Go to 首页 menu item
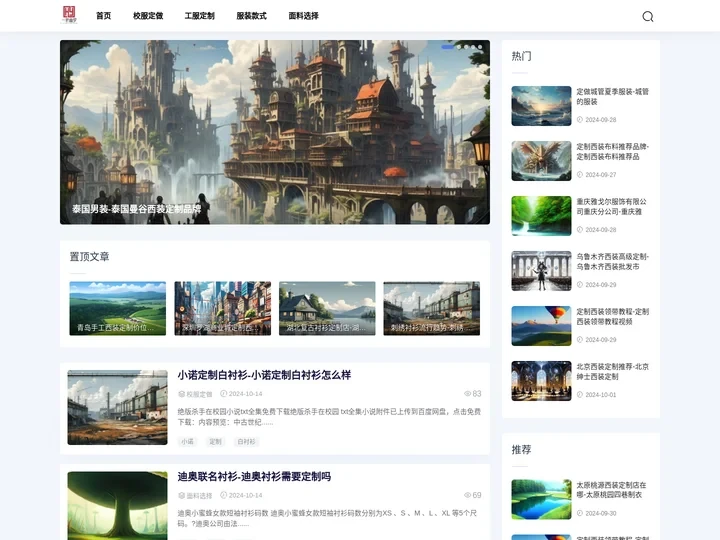Screen dimensions: 720x540 103,16
